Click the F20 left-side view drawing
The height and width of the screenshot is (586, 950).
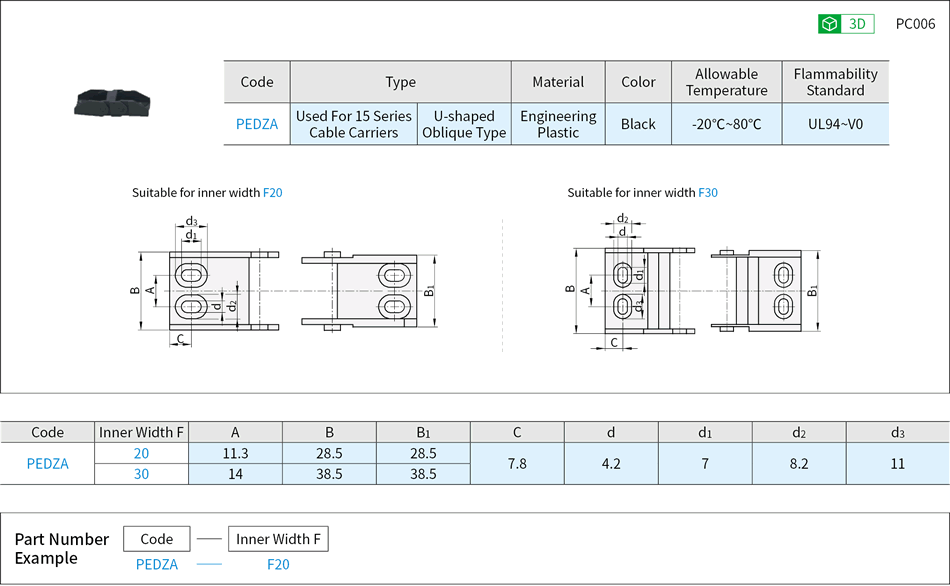[207, 290]
